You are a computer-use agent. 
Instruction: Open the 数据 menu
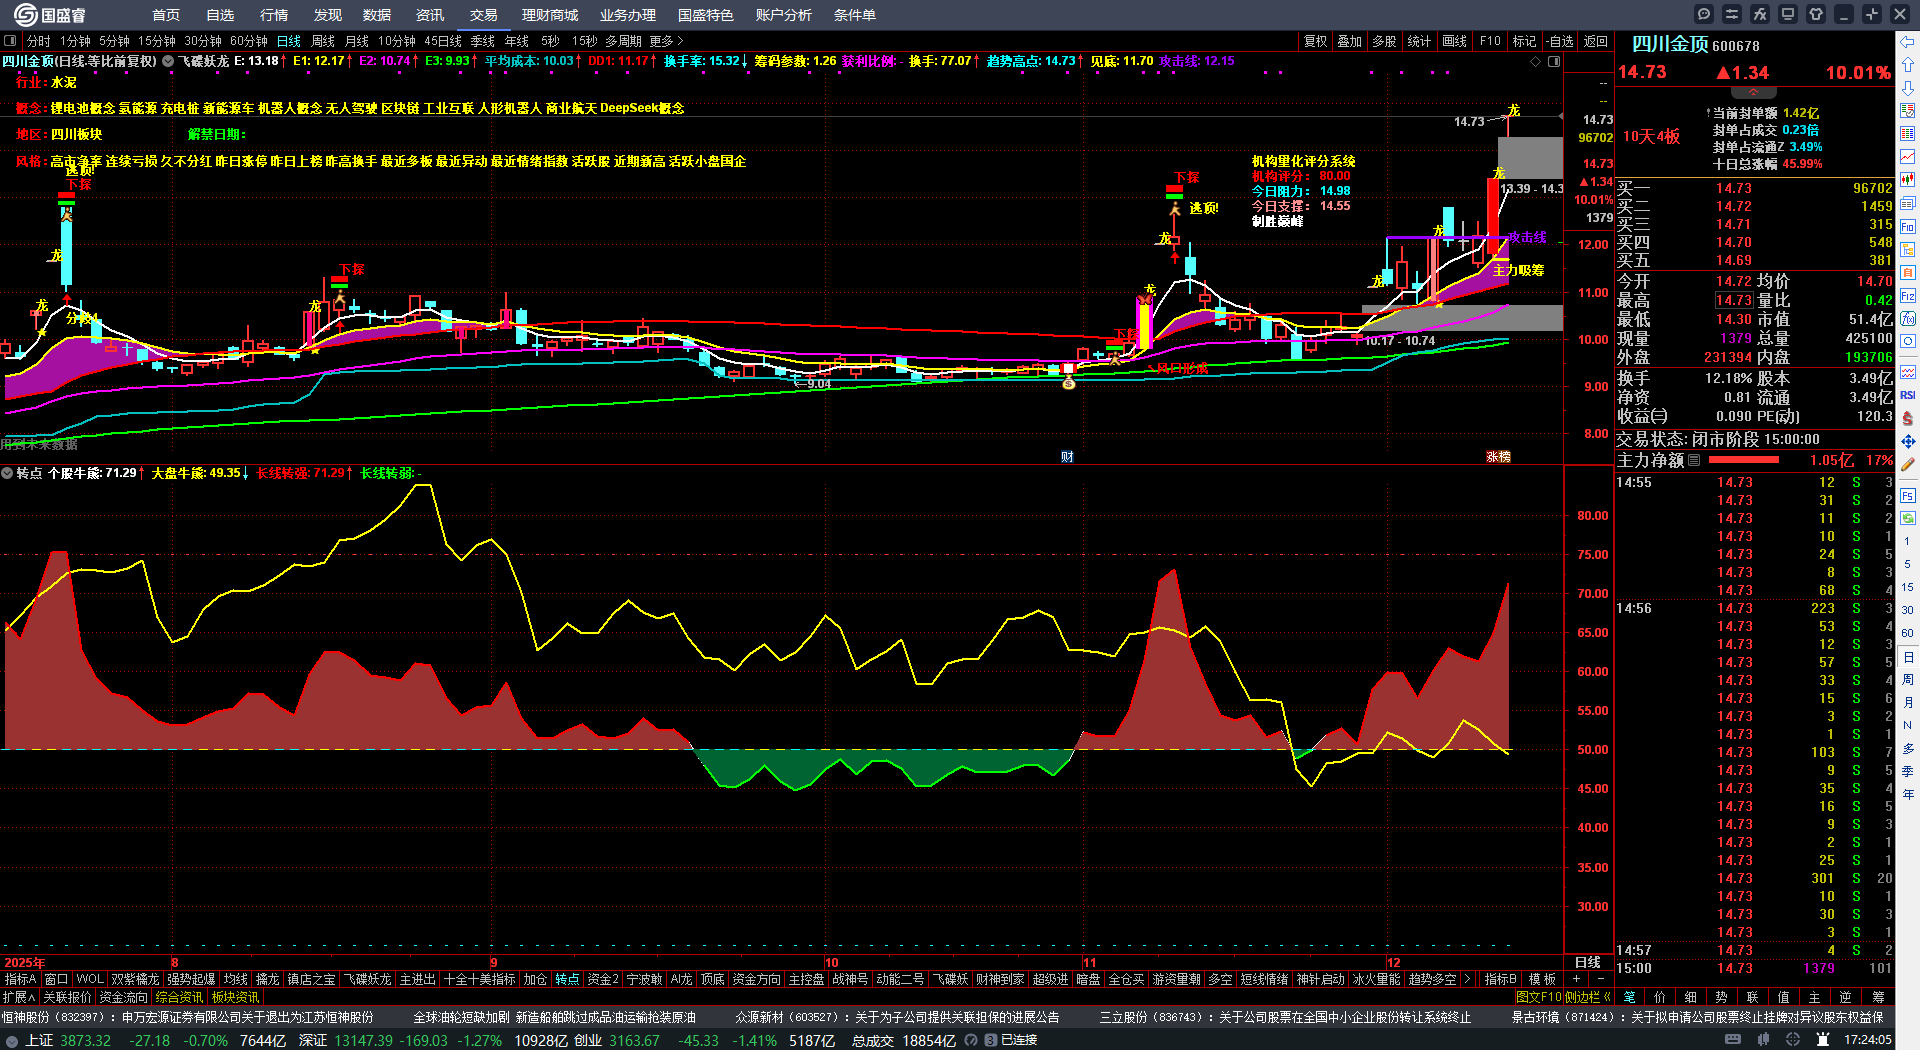point(377,15)
